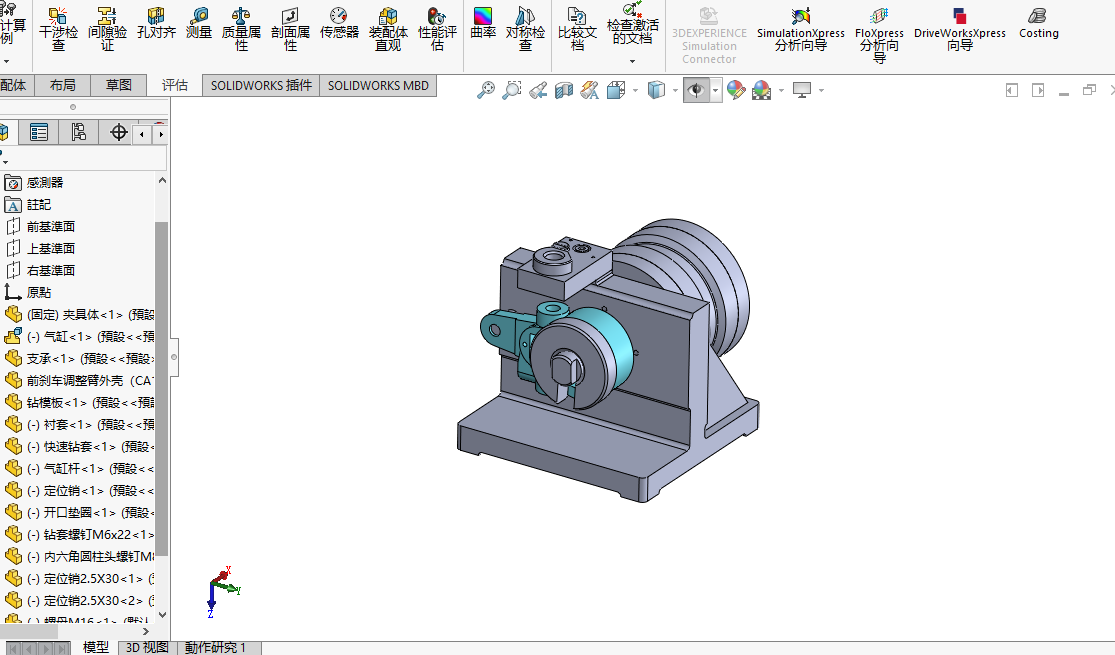This screenshot has height=655, width=1115.
Task: Select 右基準面 plane in tree
Action: click(50, 271)
